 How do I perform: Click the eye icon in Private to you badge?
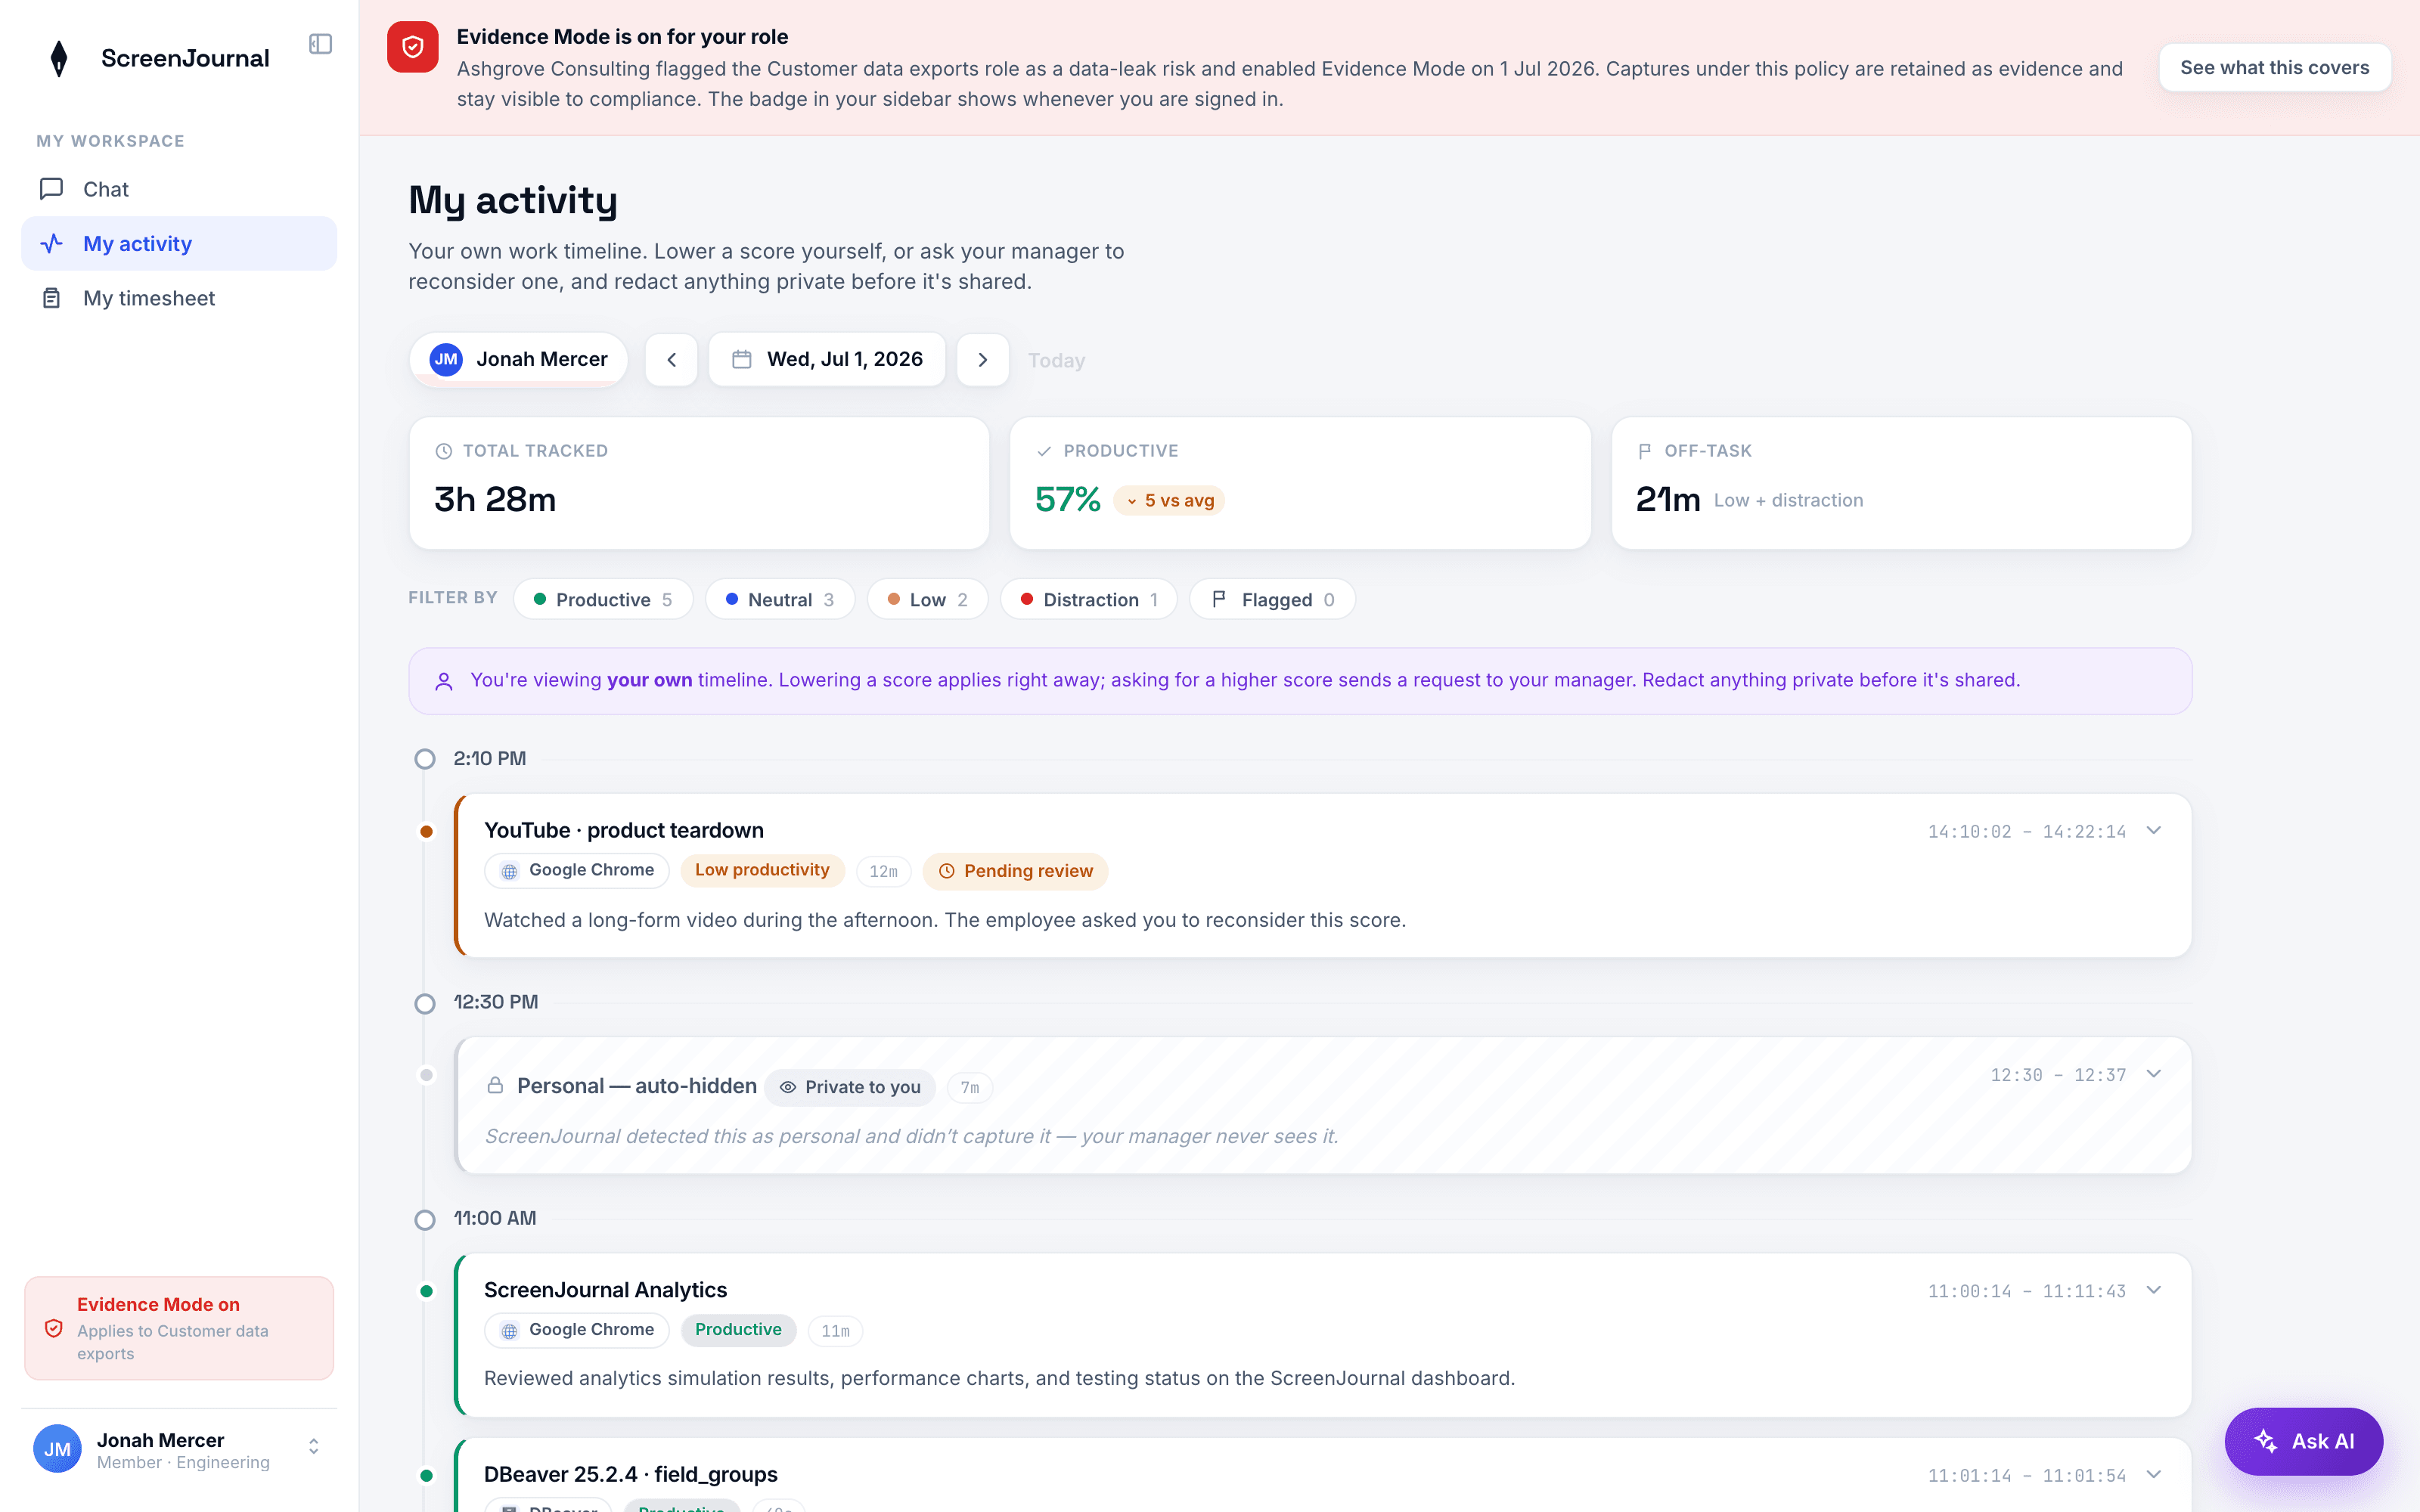point(788,1087)
